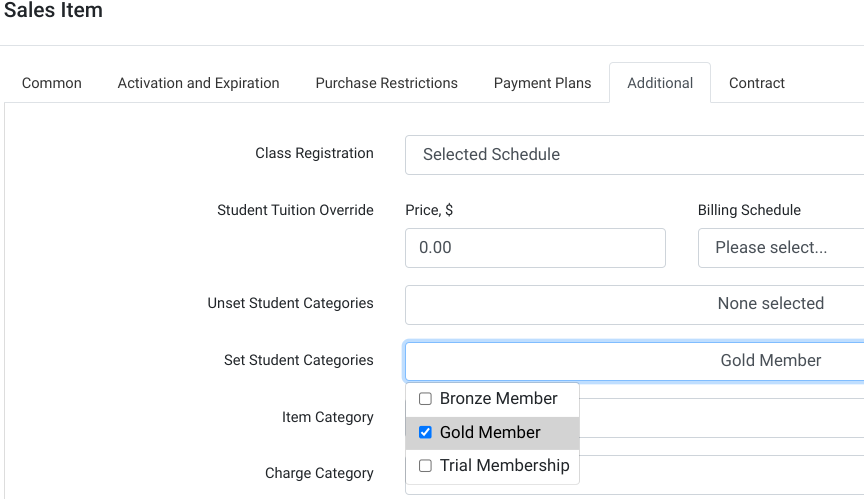Click the Item Category label
864x499 pixels.
click(328, 417)
